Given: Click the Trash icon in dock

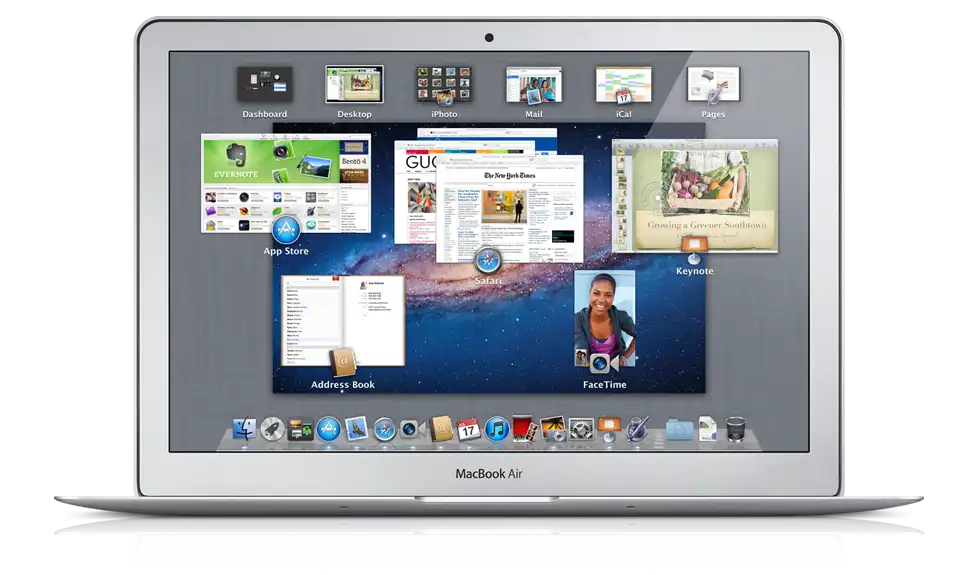Looking at the screenshot, I should click(x=736, y=430).
